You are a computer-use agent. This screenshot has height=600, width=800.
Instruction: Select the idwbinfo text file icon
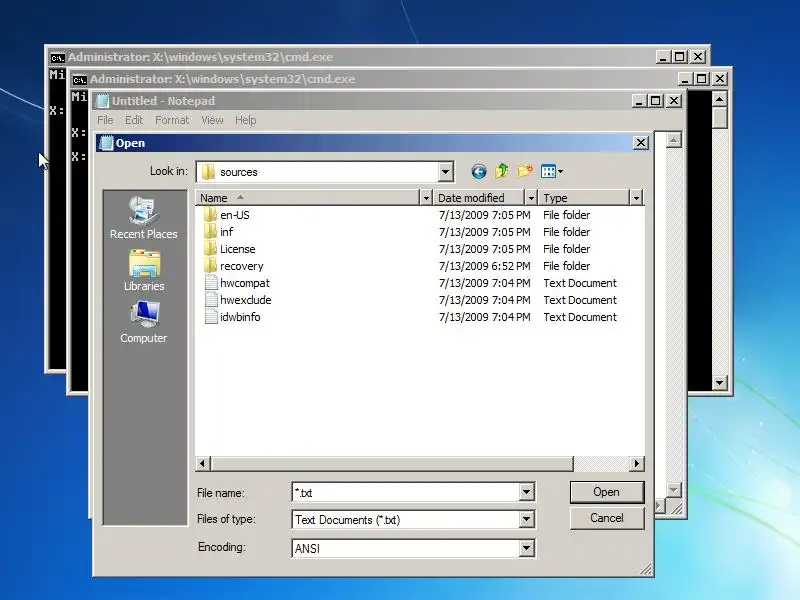211,317
